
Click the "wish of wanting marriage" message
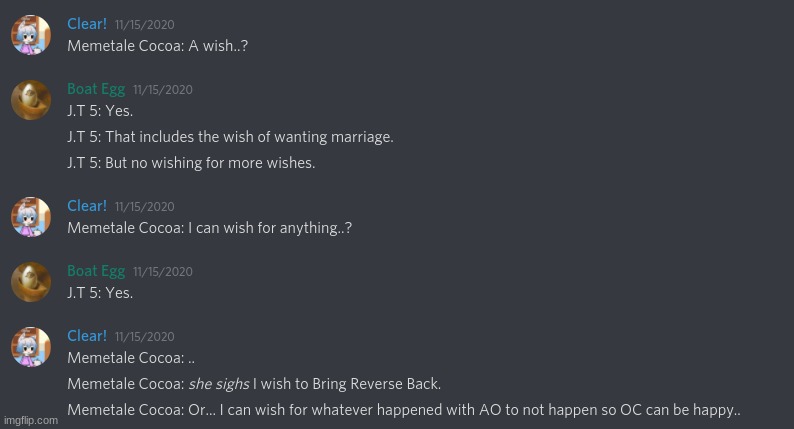coord(230,137)
